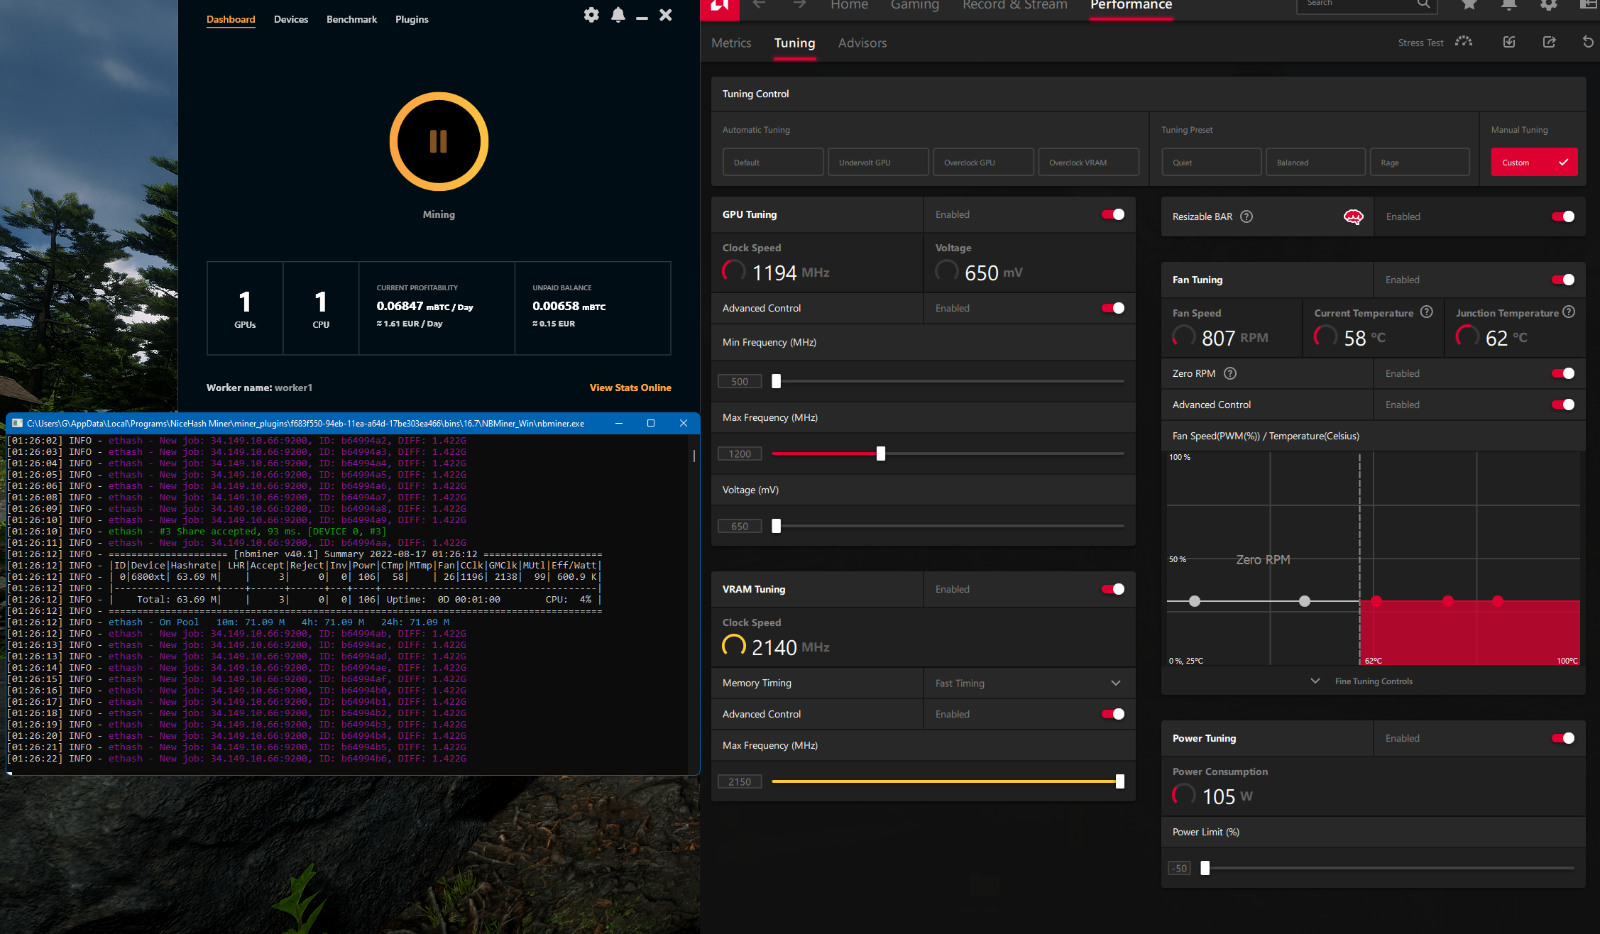Select Default automatic tuning
Viewport: 1600px width, 934px height.
click(x=773, y=162)
